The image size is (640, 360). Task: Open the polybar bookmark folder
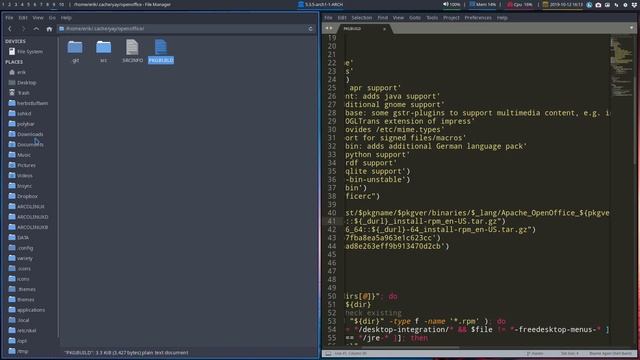[x=22, y=124]
